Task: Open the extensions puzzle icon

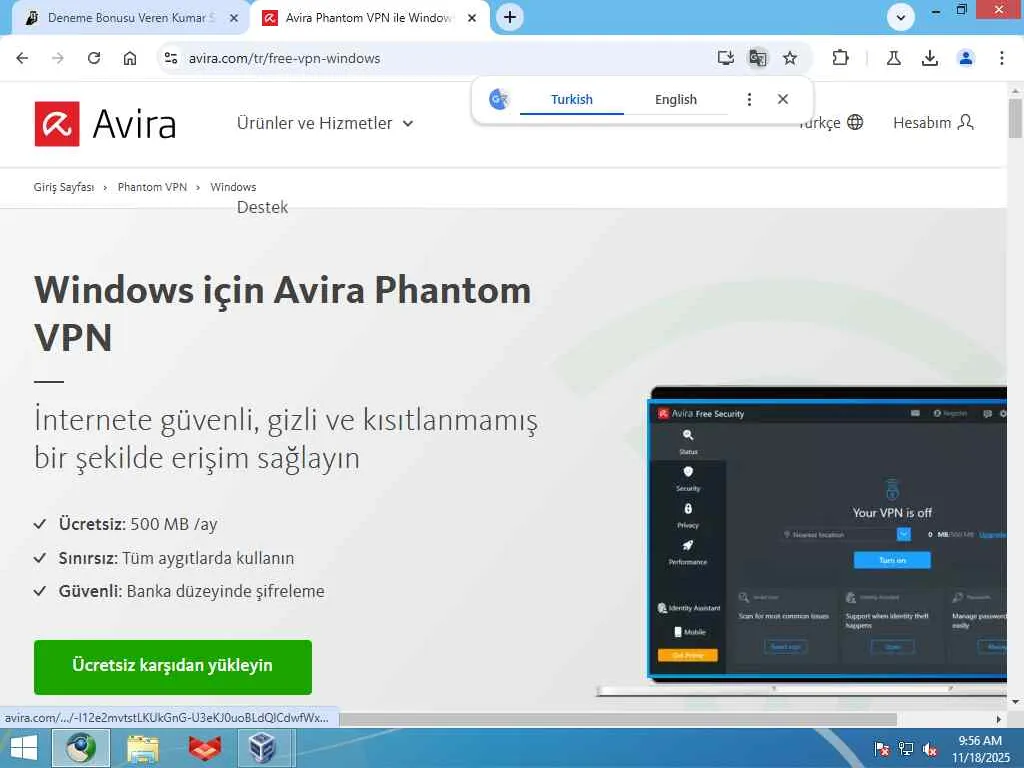Action: (x=840, y=58)
